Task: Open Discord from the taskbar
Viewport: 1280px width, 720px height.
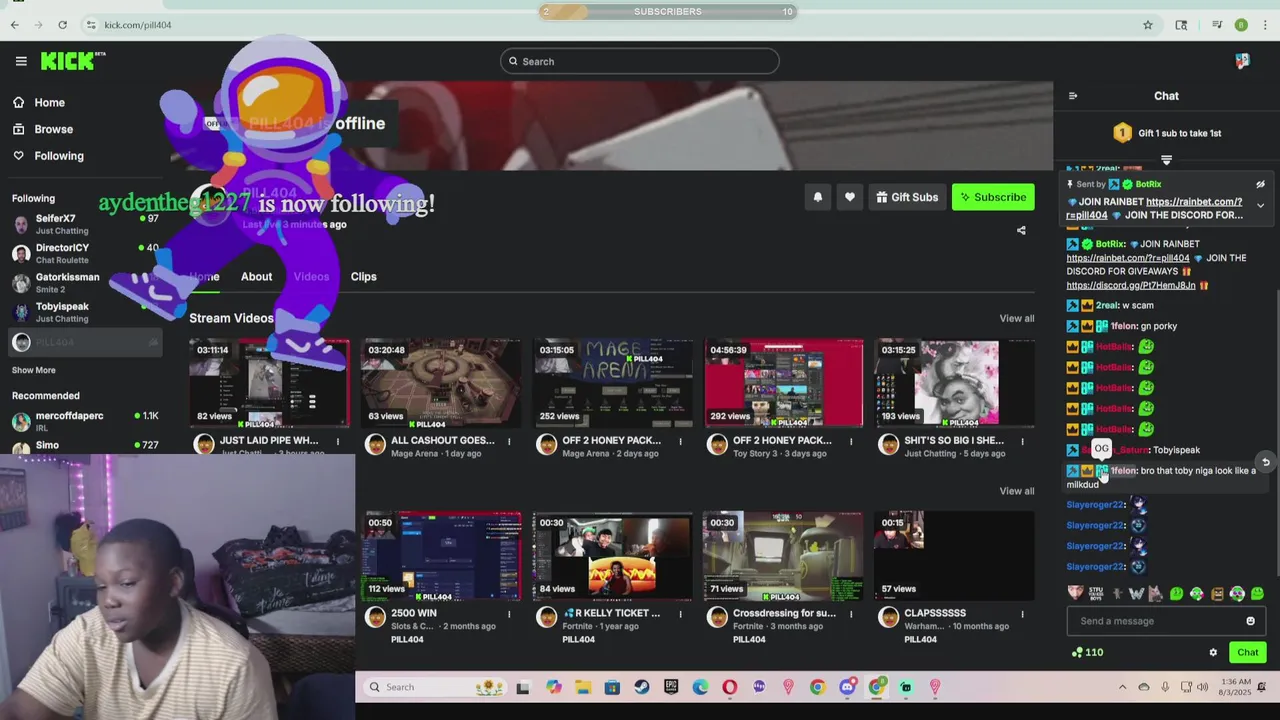Action: [x=847, y=687]
